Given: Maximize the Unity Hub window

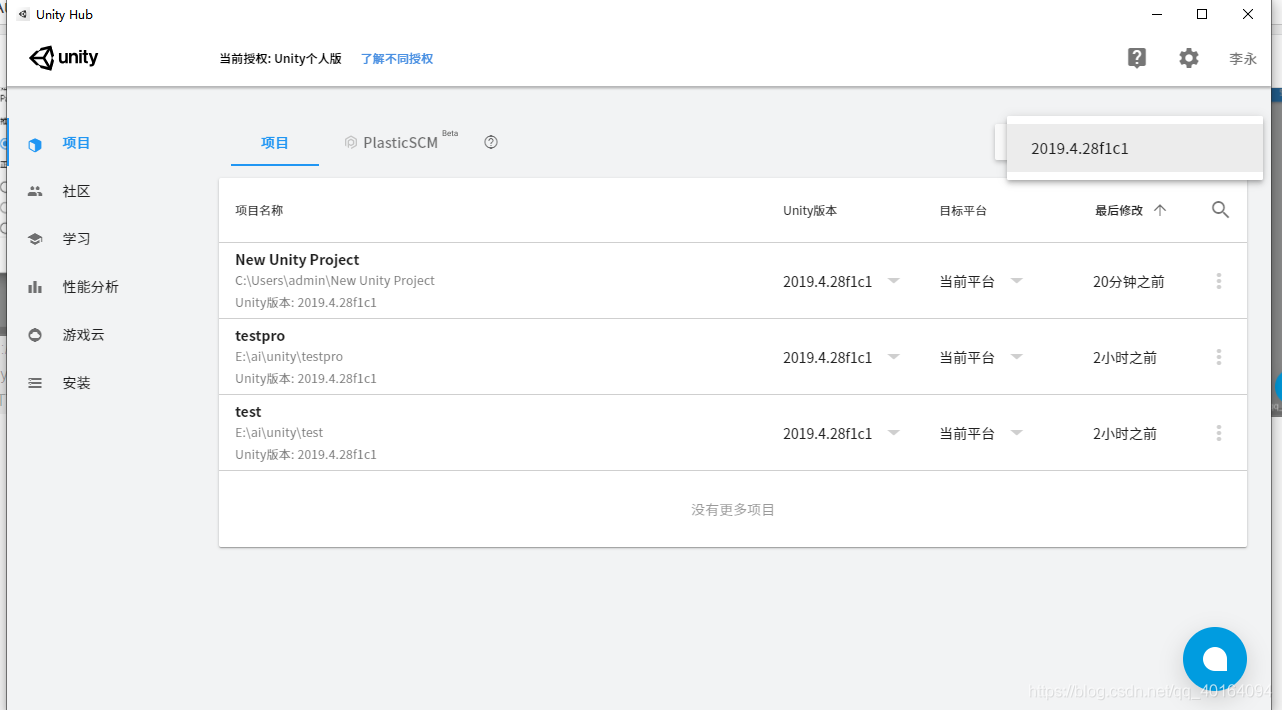Looking at the screenshot, I should coord(1202,14).
